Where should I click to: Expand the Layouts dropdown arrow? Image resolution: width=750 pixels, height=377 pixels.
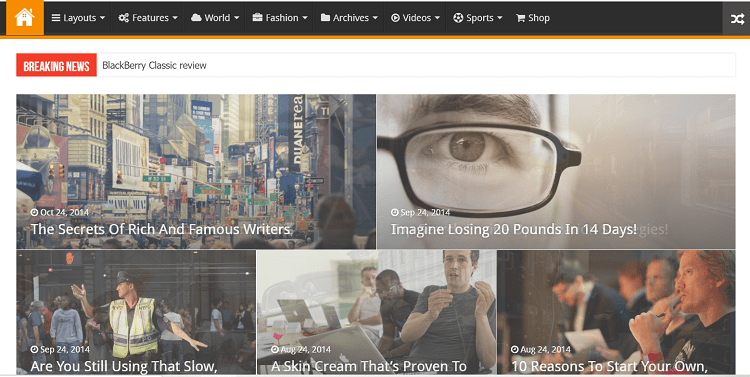tap(102, 18)
